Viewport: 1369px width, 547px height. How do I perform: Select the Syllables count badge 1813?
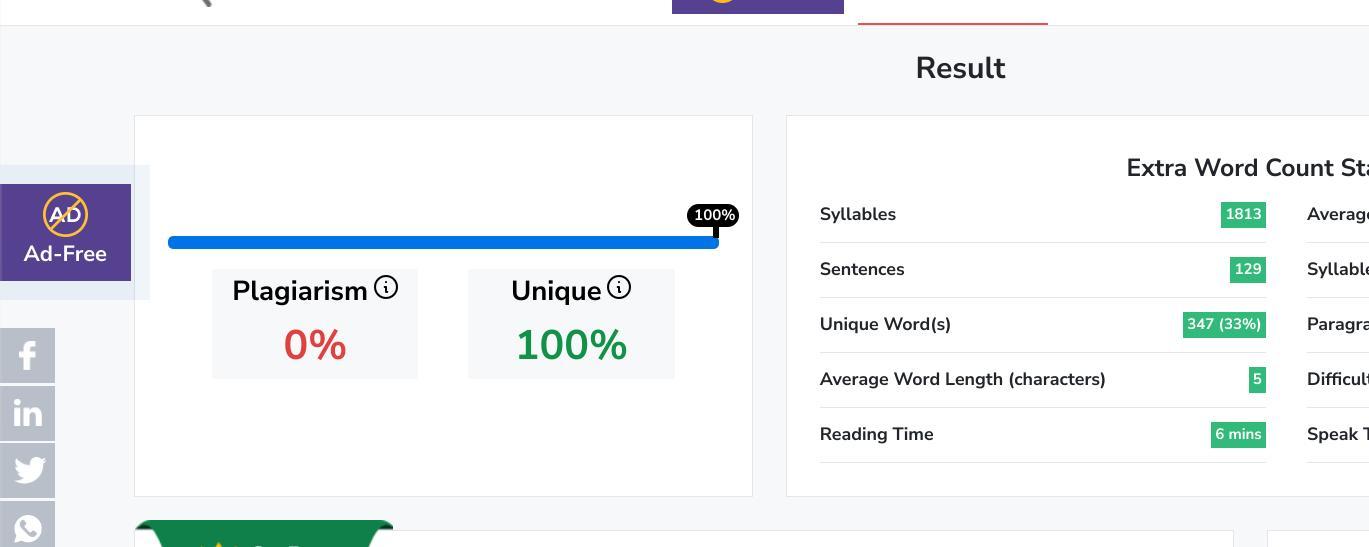coord(1243,215)
